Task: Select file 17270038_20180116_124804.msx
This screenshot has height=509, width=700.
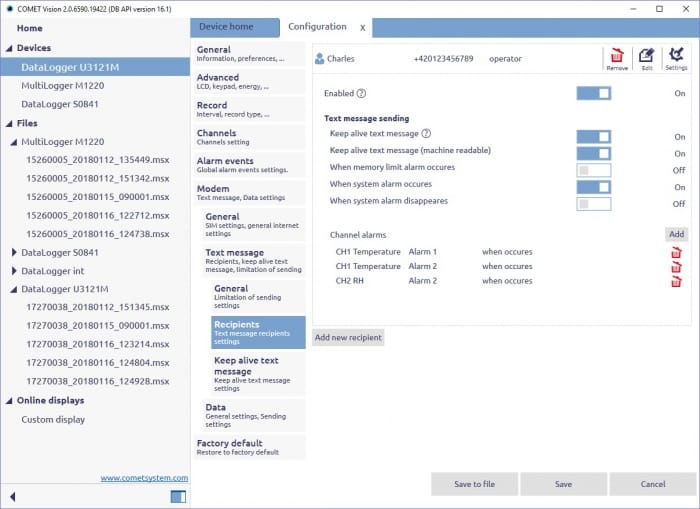Action: point(97,363)
